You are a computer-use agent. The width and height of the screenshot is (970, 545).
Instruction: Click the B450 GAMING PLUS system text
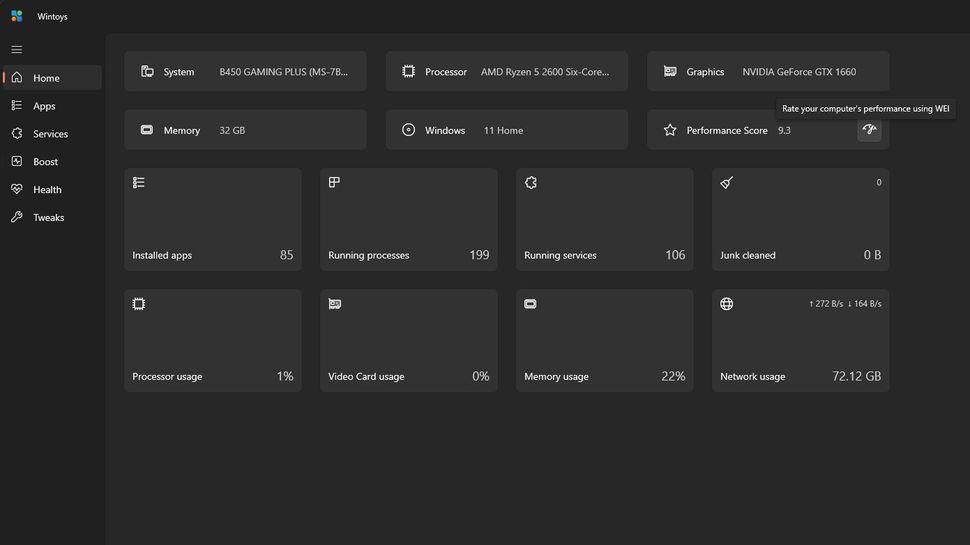(283, 72)
